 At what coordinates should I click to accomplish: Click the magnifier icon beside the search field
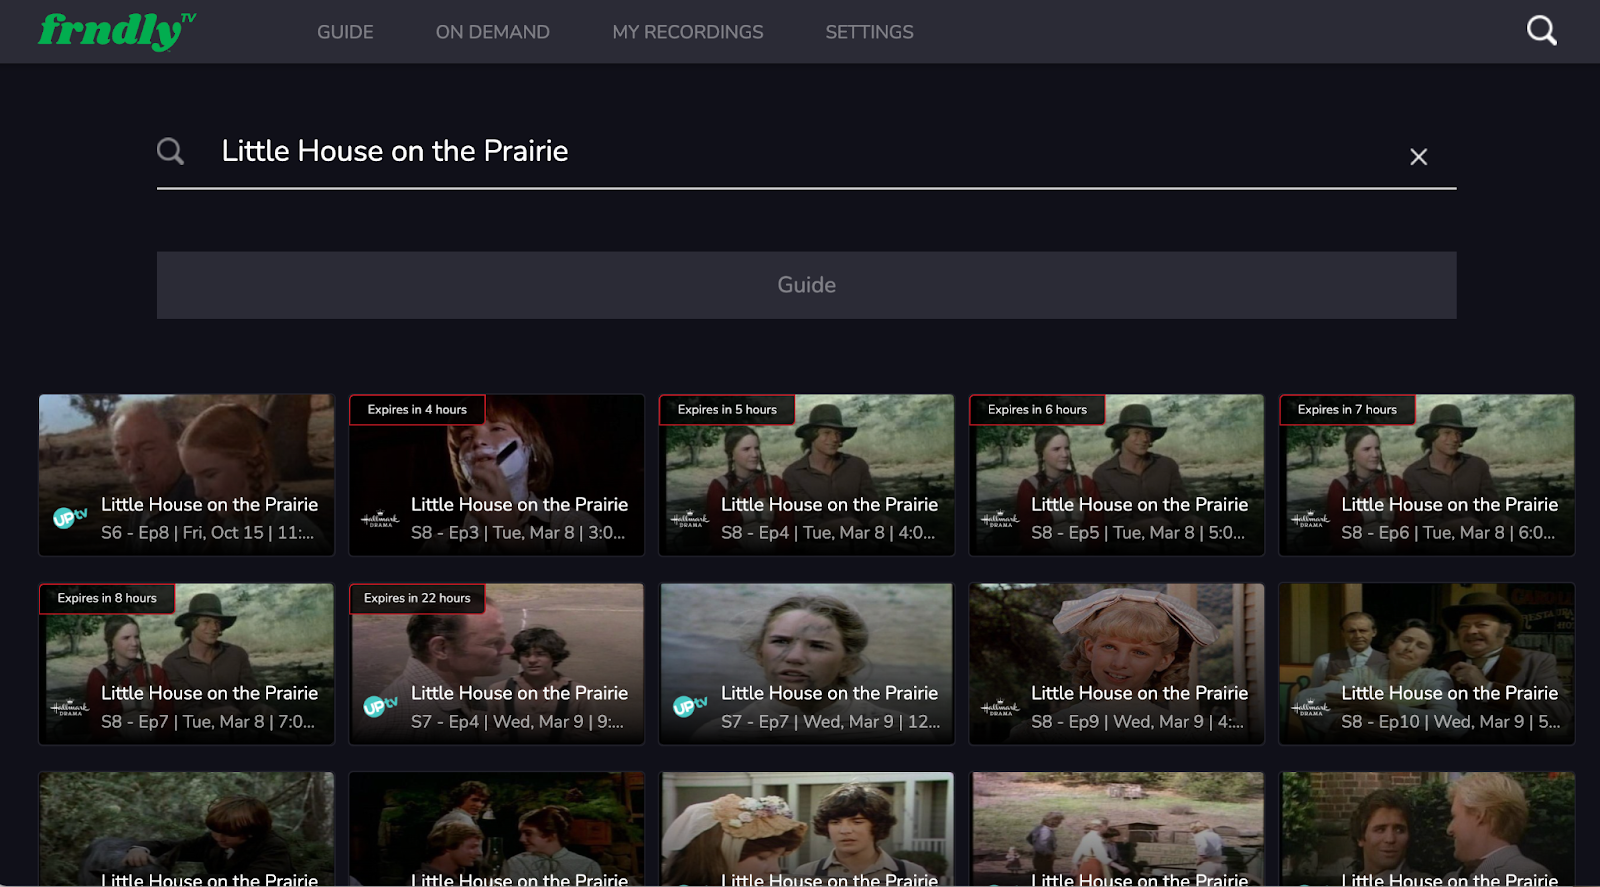[170, 151]
